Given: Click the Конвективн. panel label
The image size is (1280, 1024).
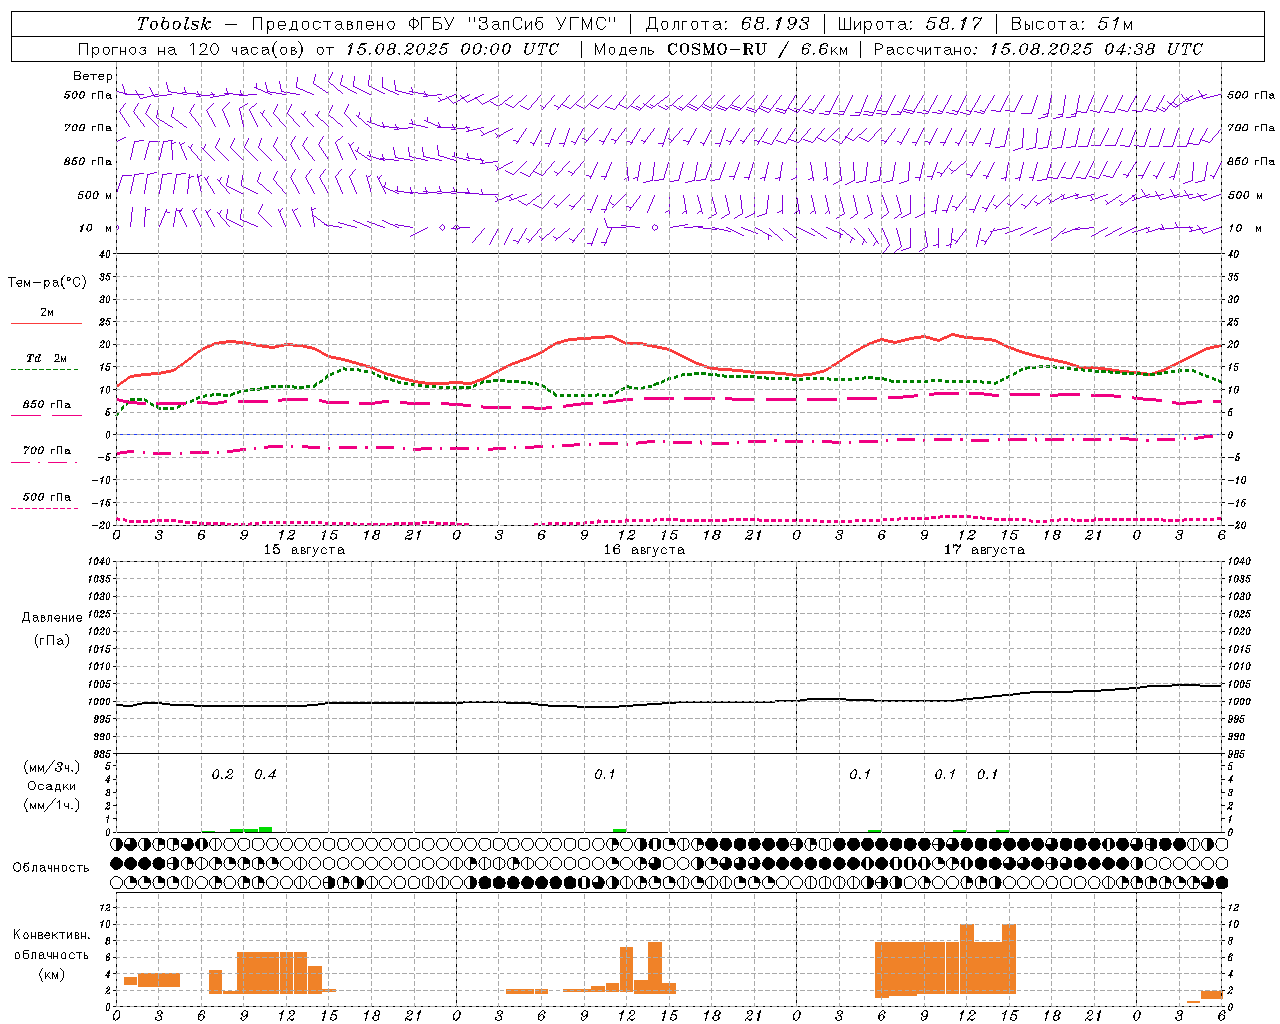Looking at the screenshot, I should (x=52, y=934).
